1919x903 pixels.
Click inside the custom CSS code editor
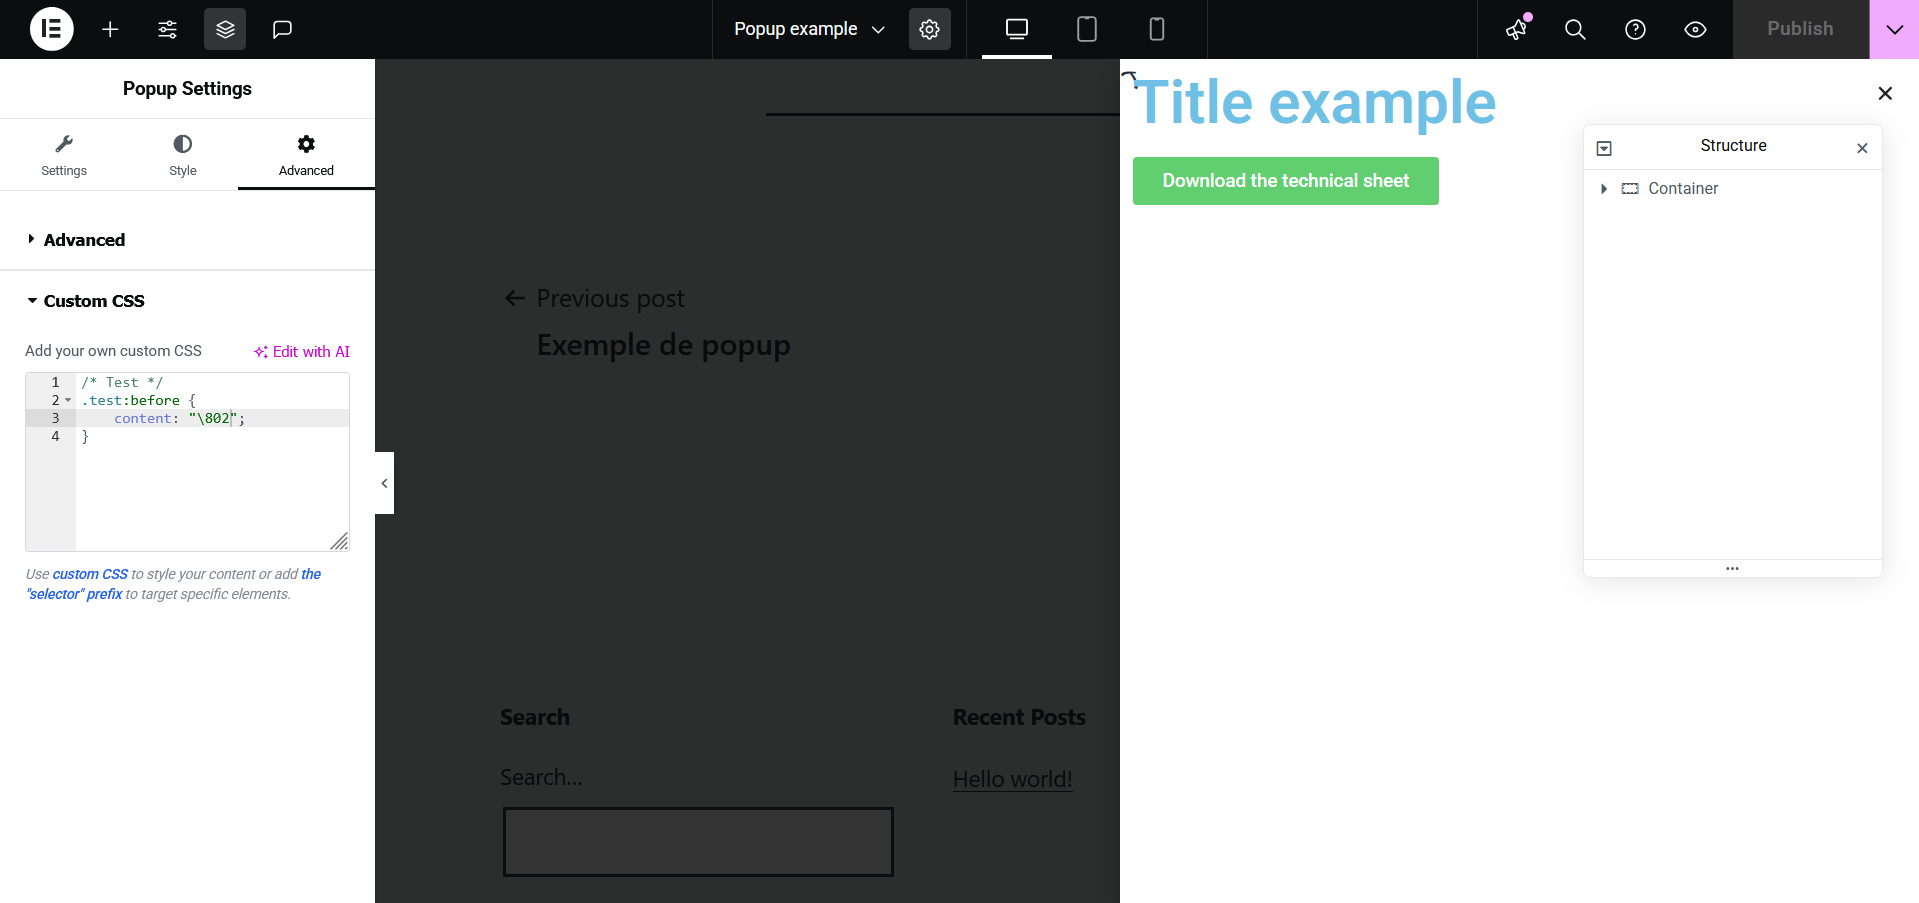pyautogui.click(x=212, y=462)
